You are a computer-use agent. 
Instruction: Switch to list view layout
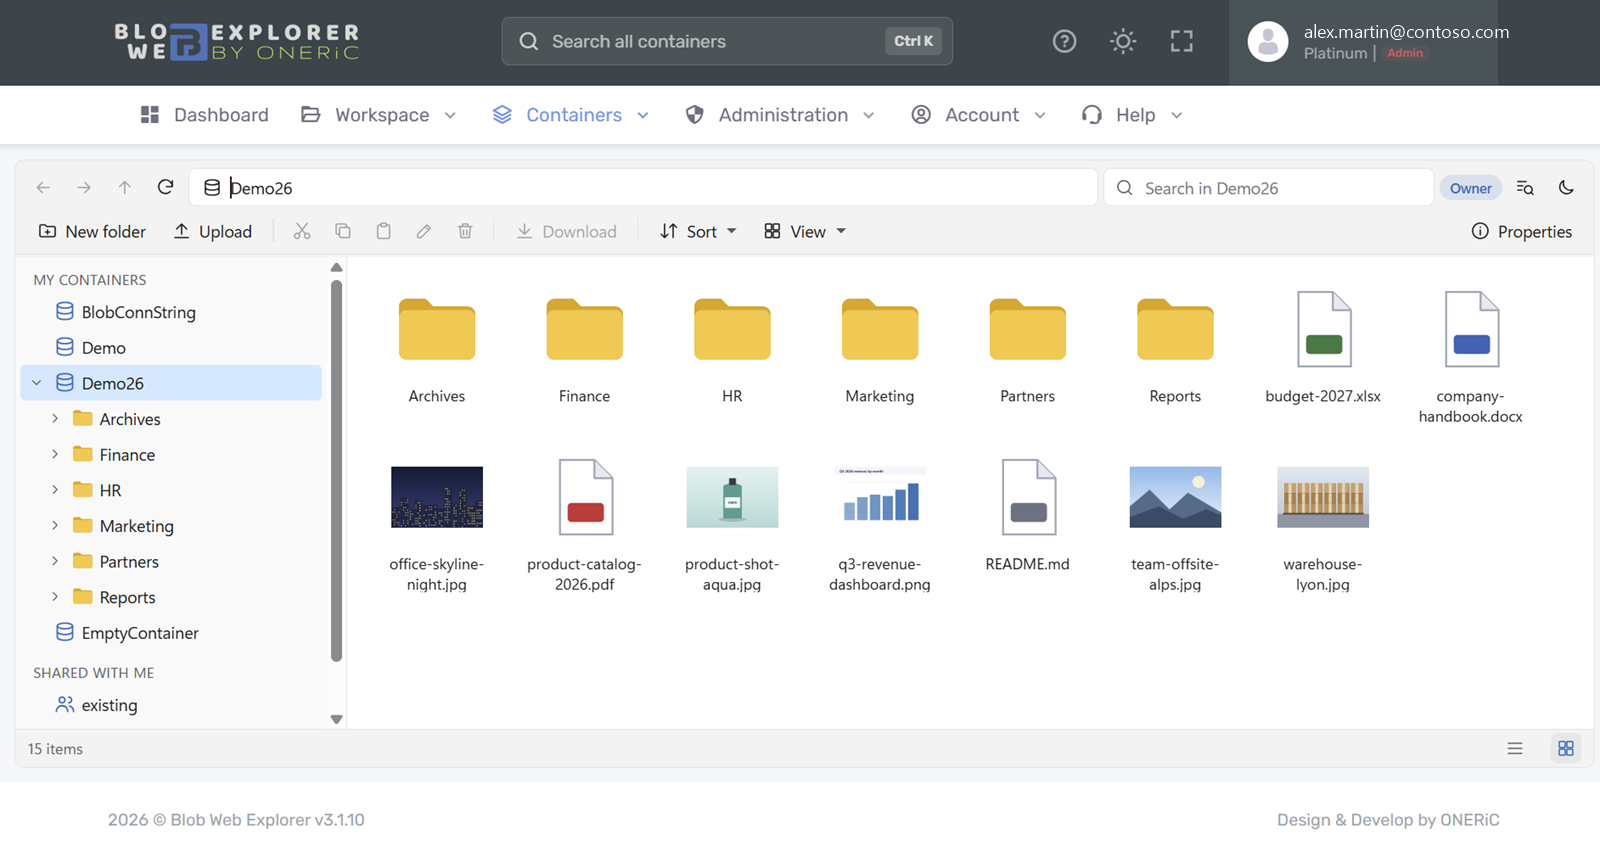[x=1515, y=748]
